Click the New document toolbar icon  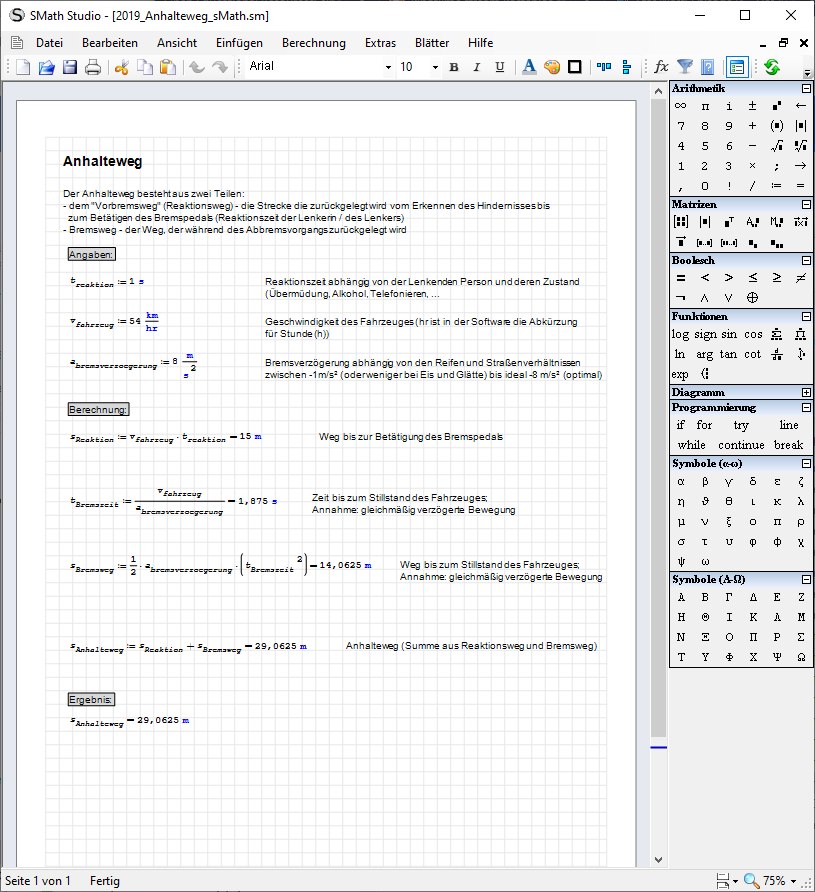pyautogui.click(x=23, y=67)
